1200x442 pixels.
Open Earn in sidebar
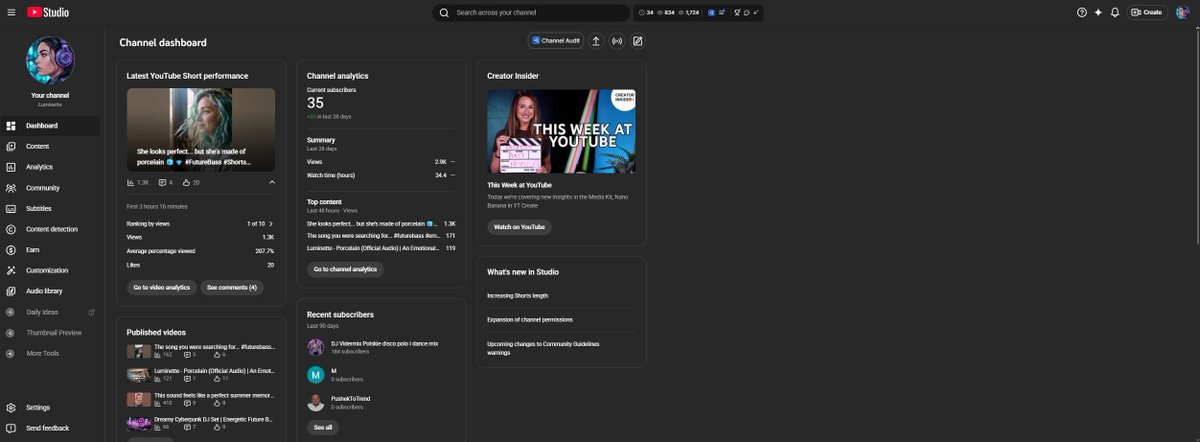(x=50, y=250)
